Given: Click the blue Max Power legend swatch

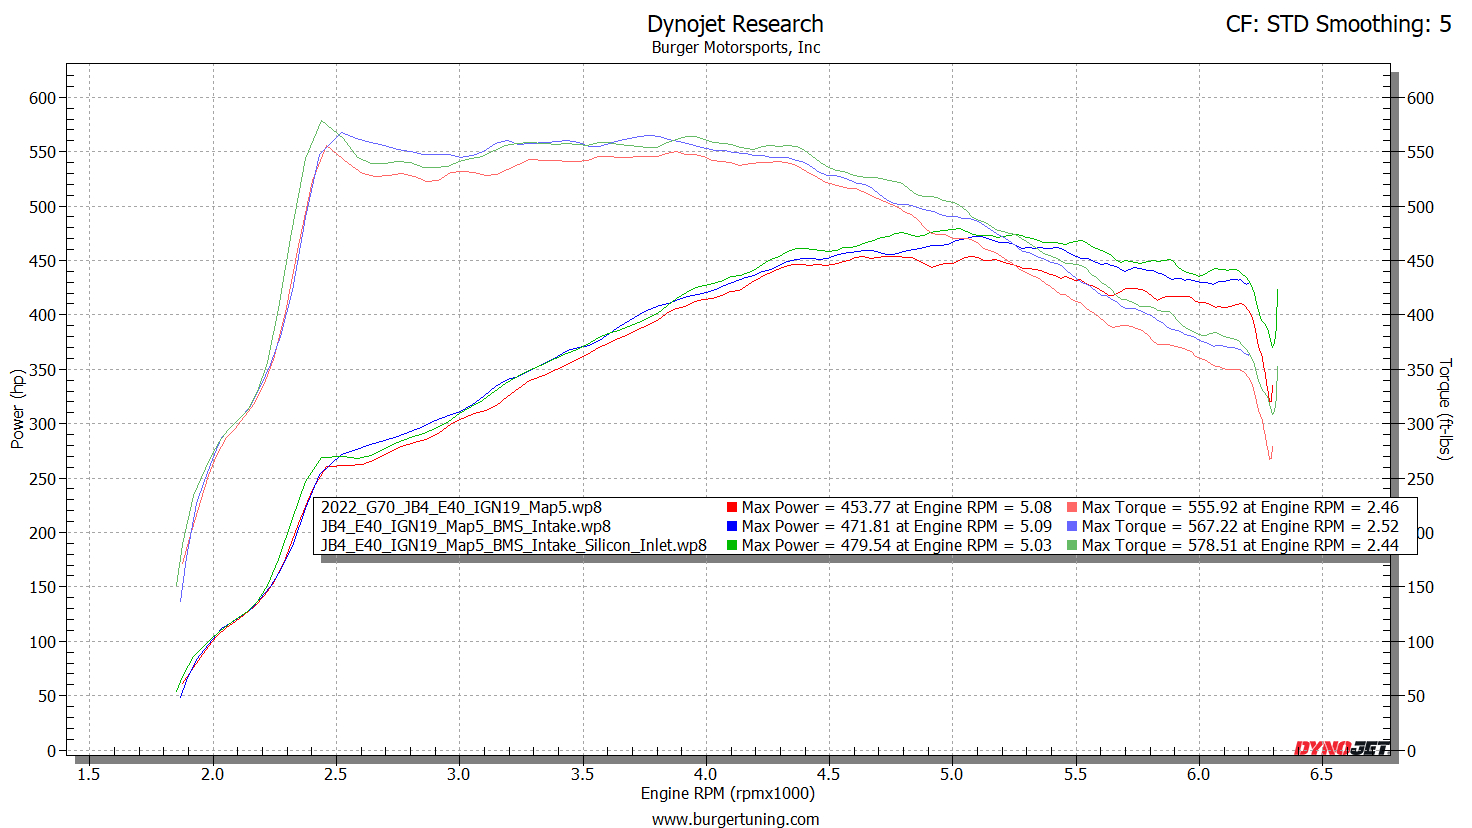Looking at the screenshot, I should tap(732, 527).
